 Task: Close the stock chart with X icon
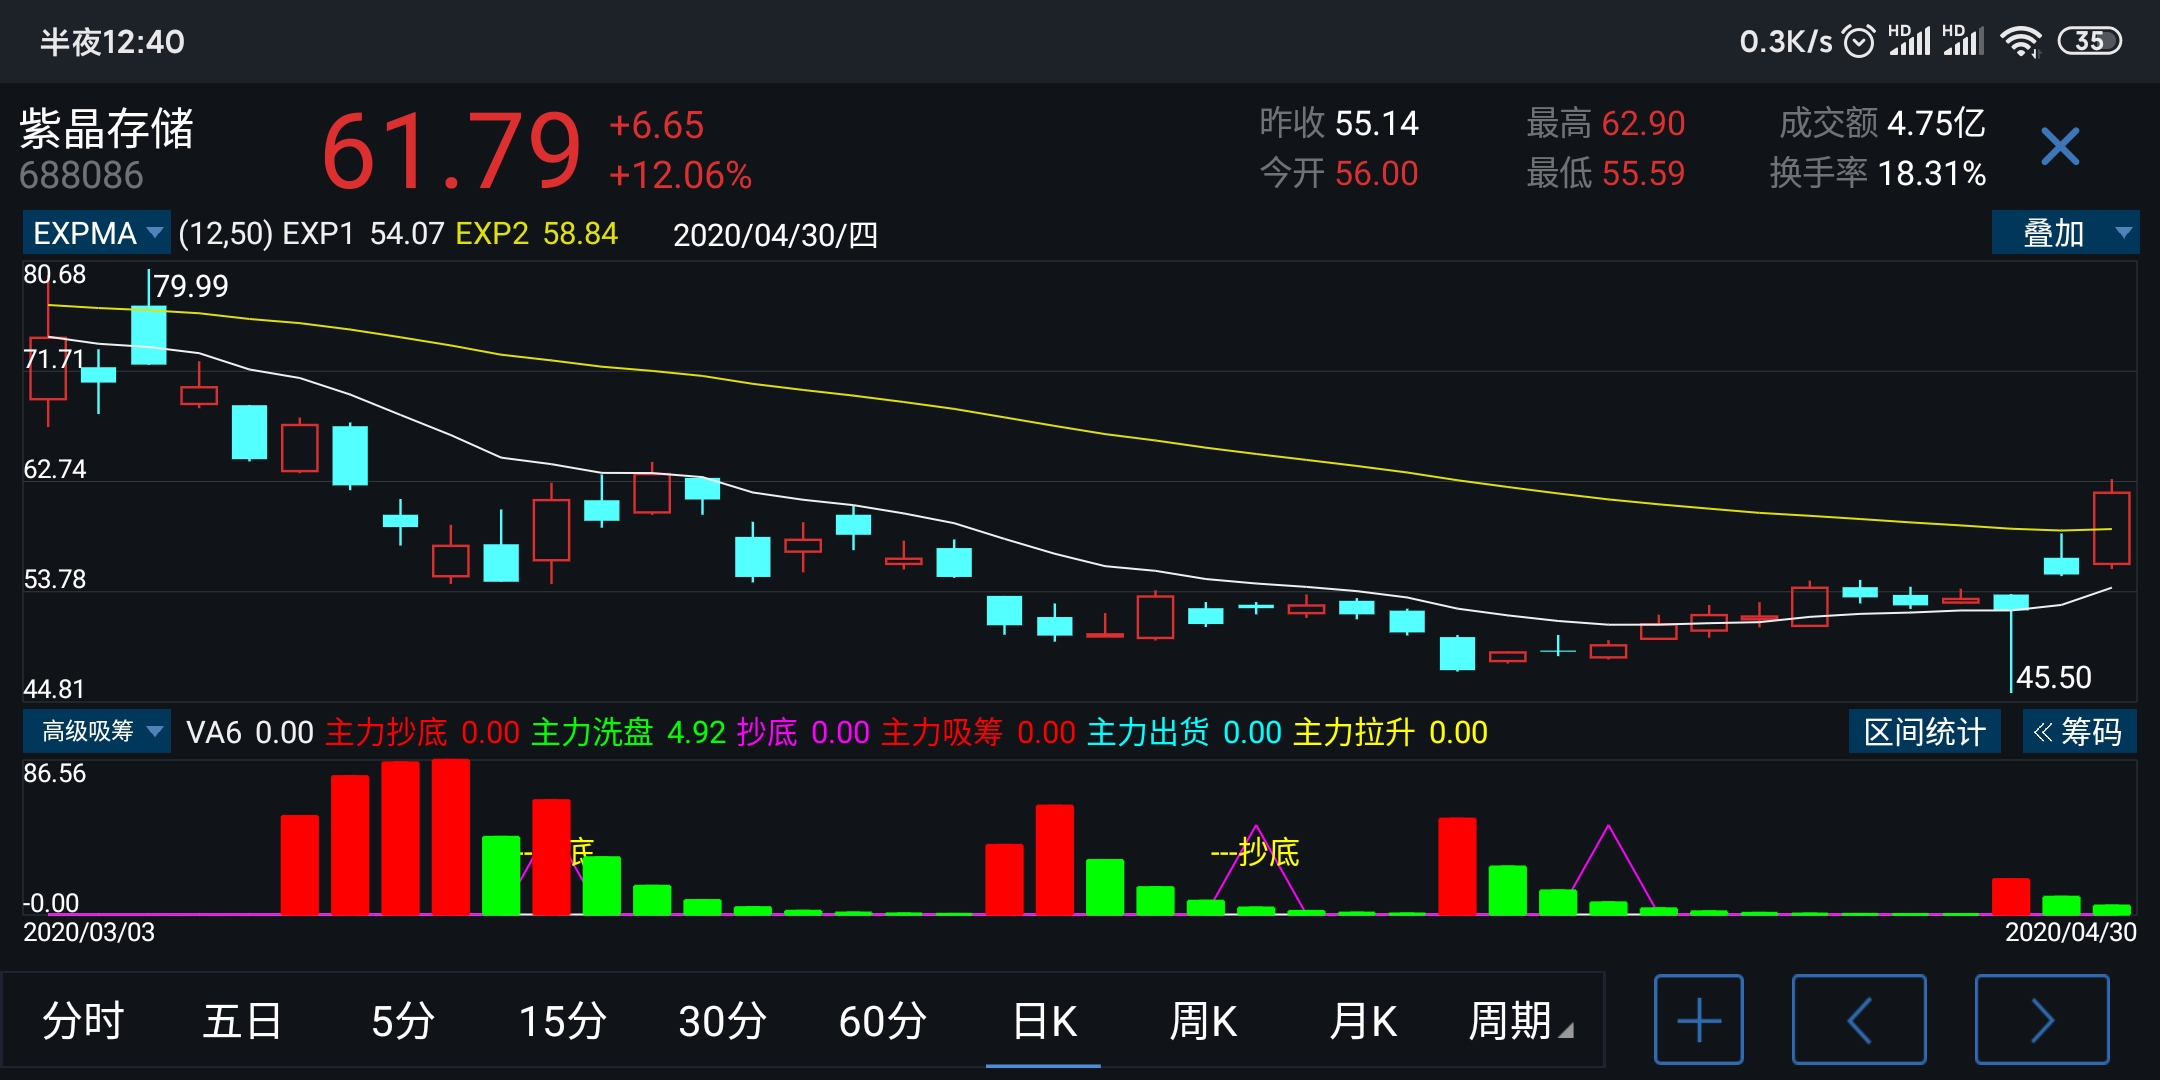(2059, 147)
